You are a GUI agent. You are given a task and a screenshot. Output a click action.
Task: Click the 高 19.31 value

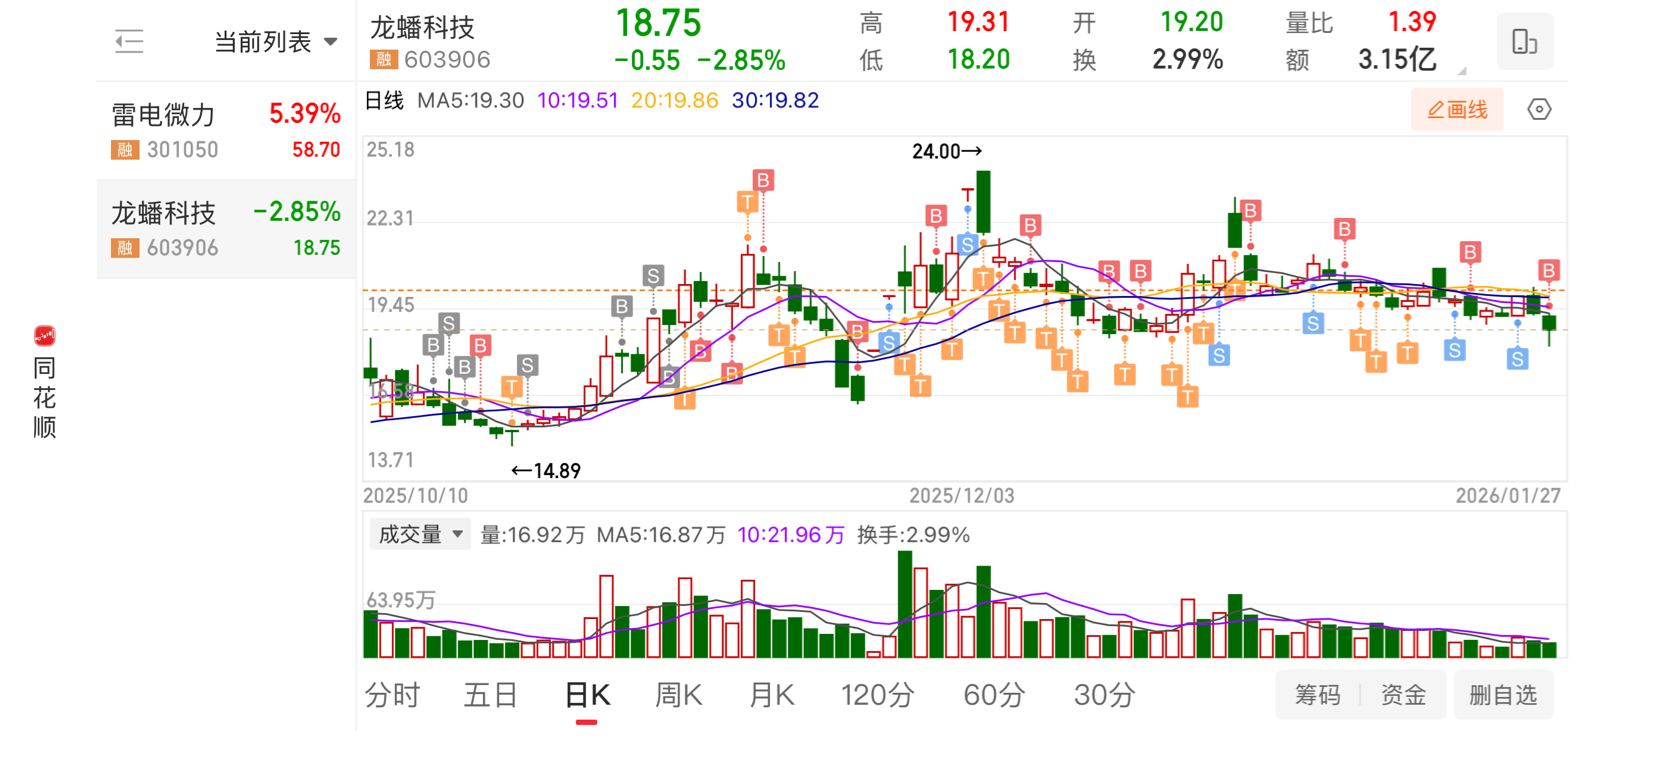(x=979, y=22)
